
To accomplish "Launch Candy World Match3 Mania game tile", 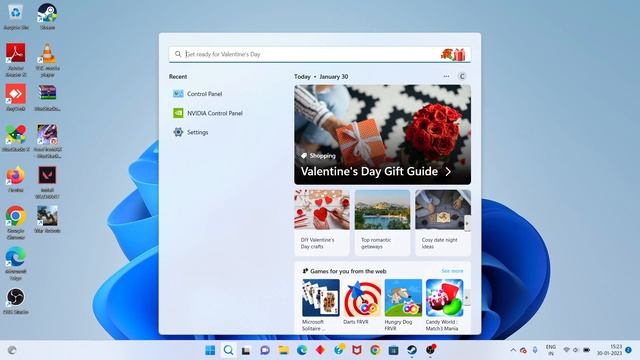I will pyautogui.click(x=444, y=305).
